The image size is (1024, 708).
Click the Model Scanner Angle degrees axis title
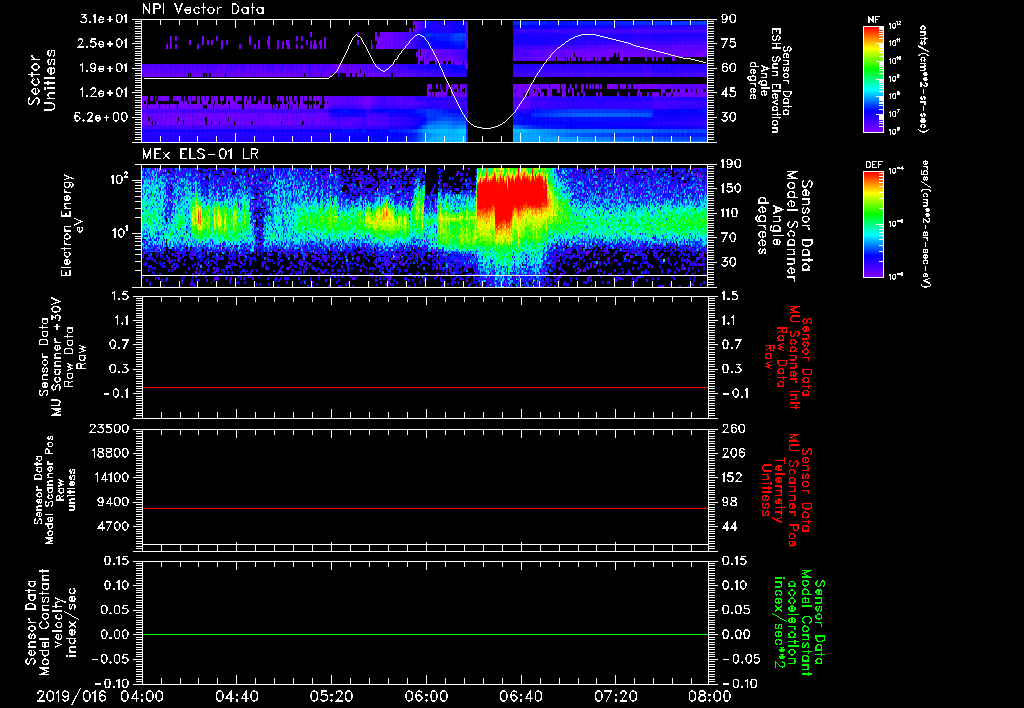pos(784,225)
